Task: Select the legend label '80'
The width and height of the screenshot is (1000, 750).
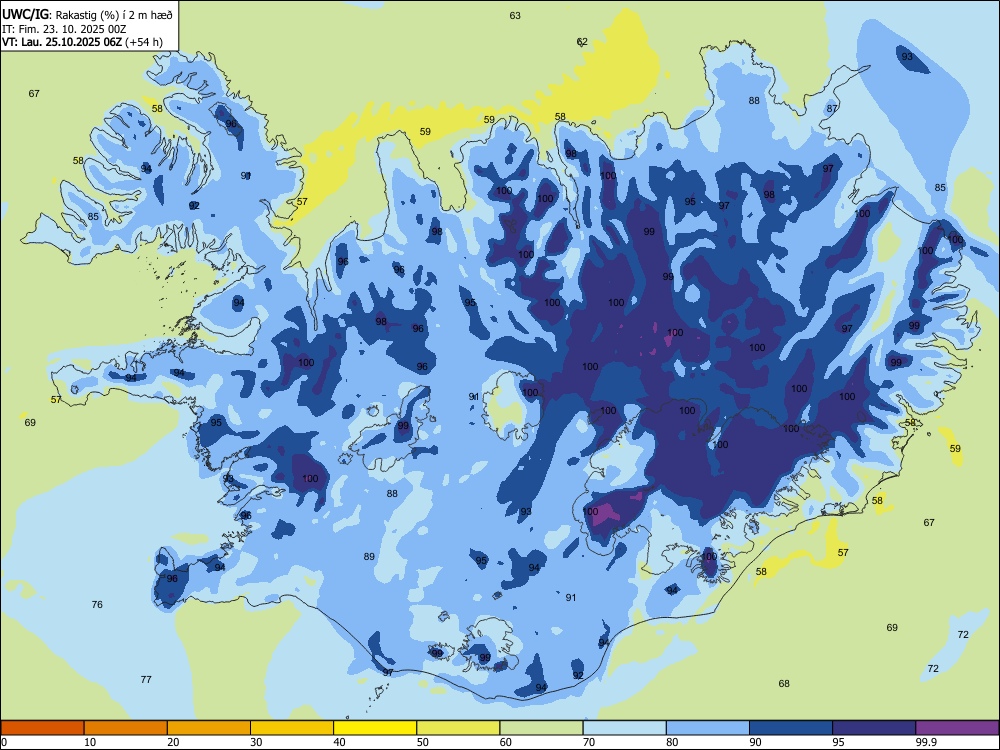Action: pos(672,742)
